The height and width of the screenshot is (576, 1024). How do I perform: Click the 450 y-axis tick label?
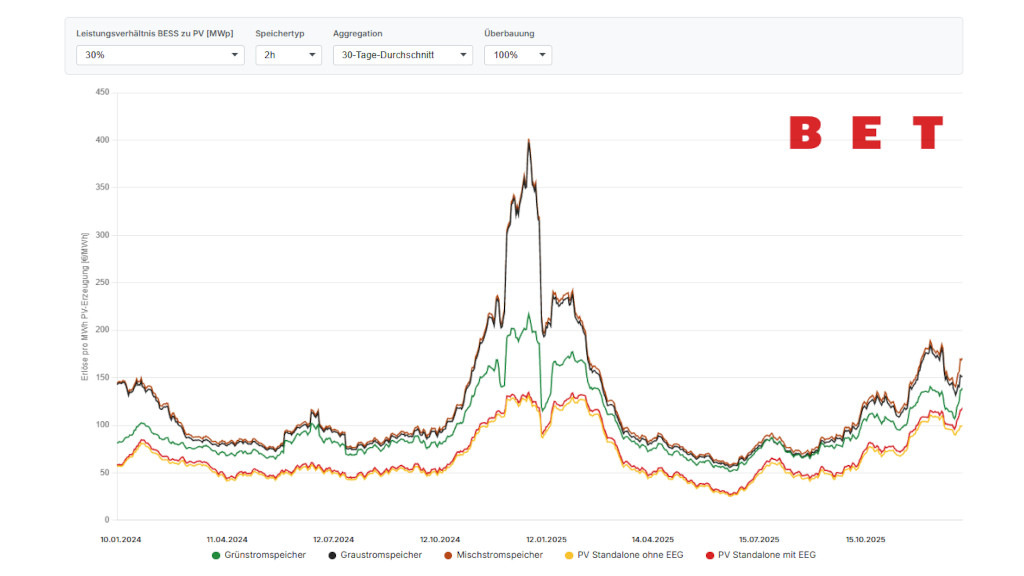click(101, 92)
